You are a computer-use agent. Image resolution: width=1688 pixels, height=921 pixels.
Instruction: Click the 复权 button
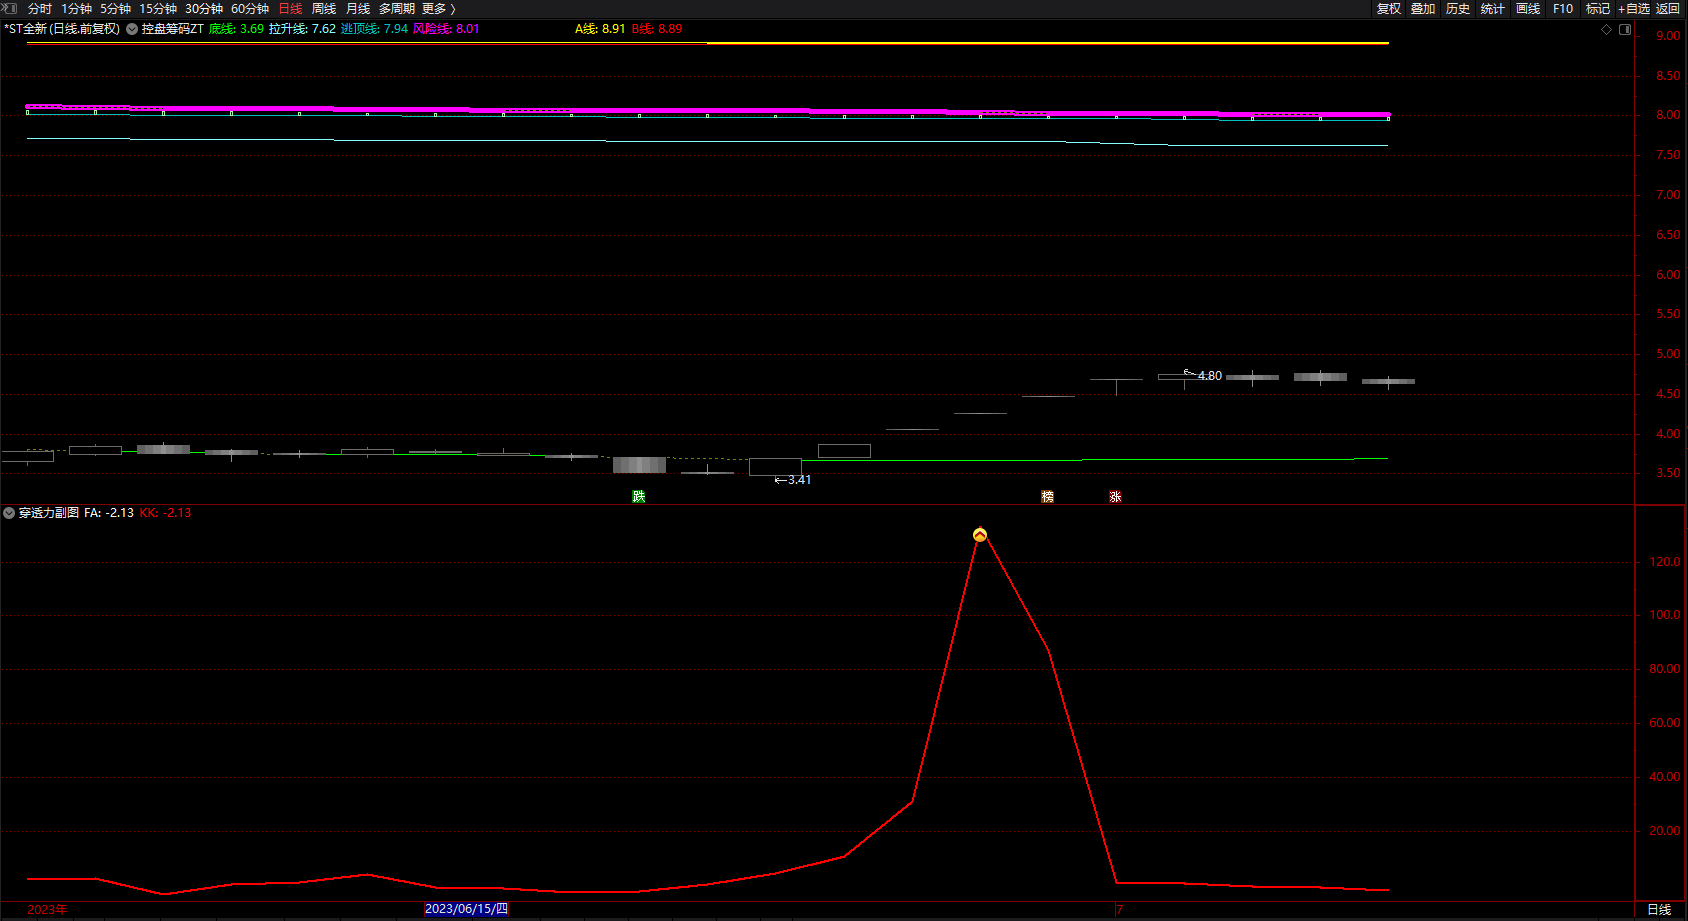click(1389, 9)
